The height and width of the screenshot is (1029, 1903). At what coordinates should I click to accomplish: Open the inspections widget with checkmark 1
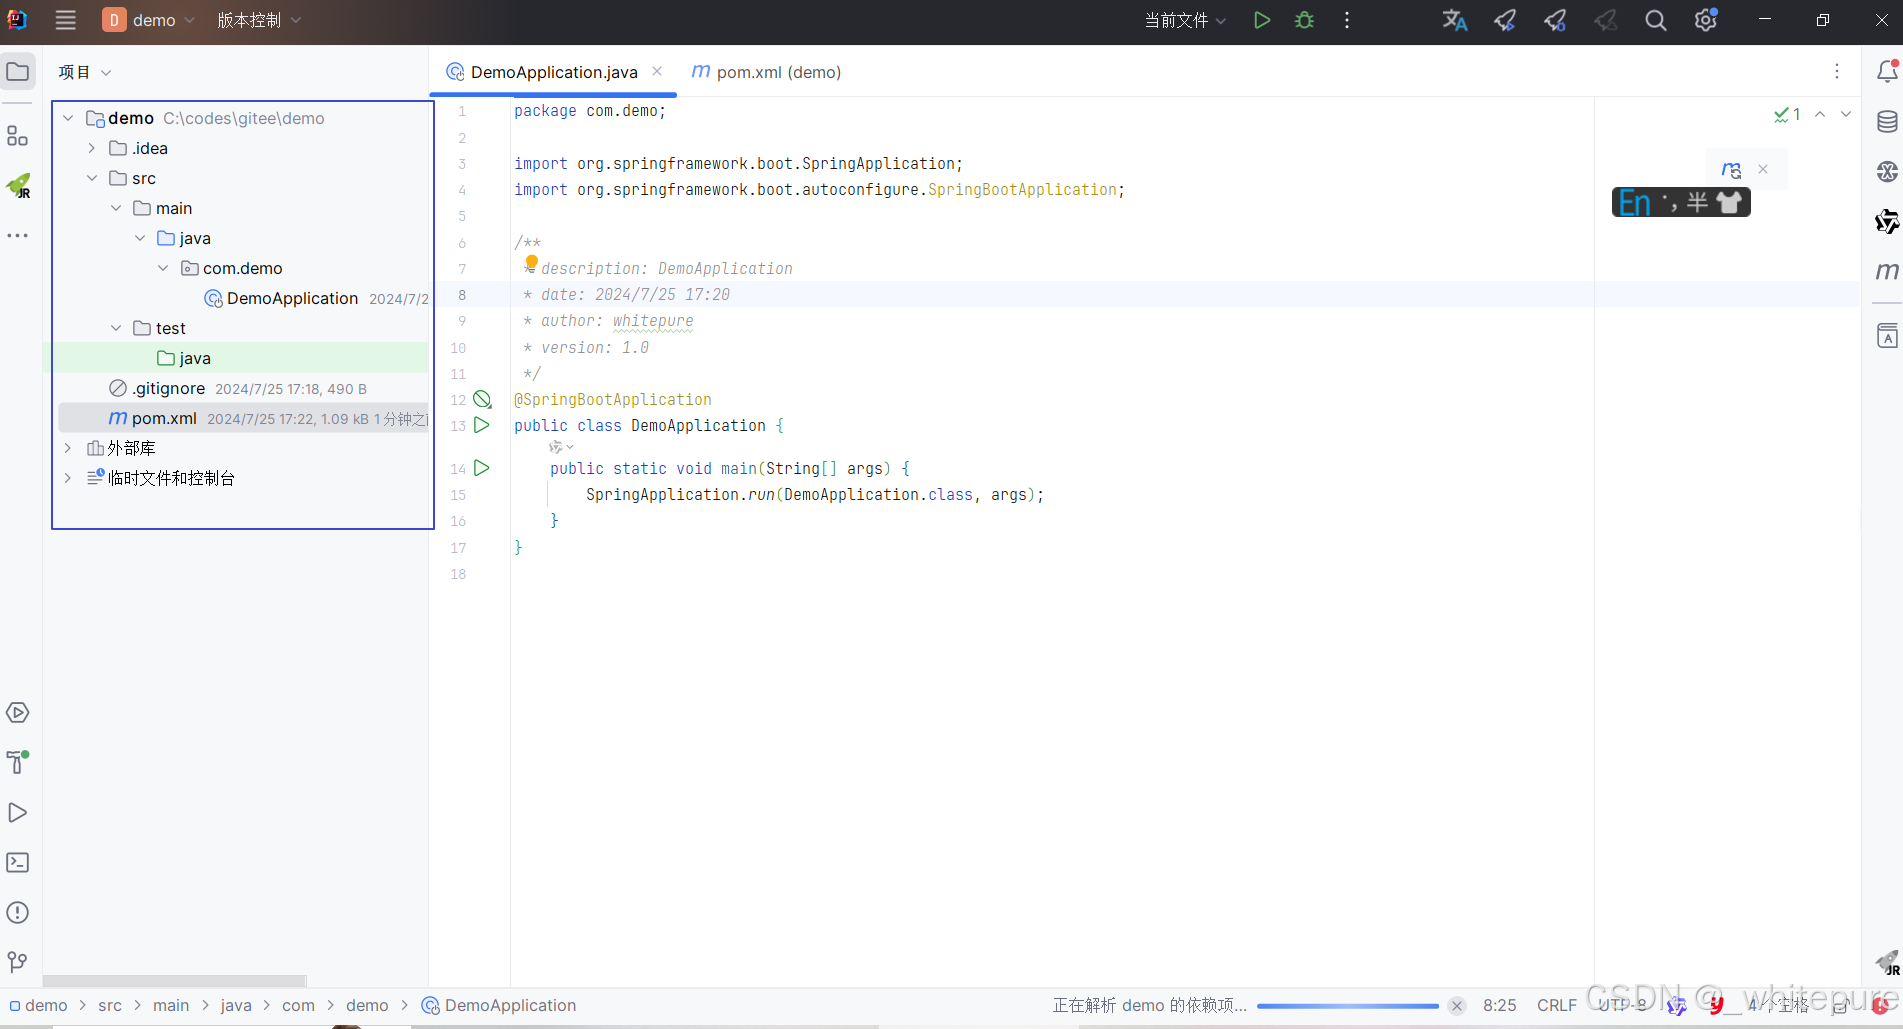[1787, 114]
